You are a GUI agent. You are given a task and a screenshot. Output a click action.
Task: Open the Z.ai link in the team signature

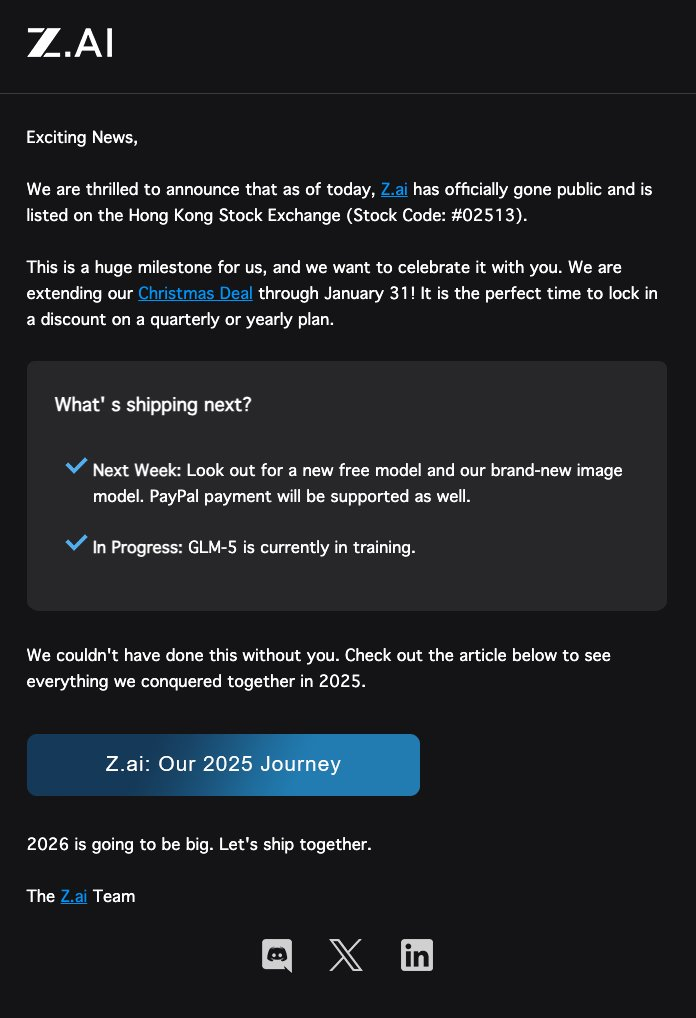pyautogui.click(x=73, y=896)
